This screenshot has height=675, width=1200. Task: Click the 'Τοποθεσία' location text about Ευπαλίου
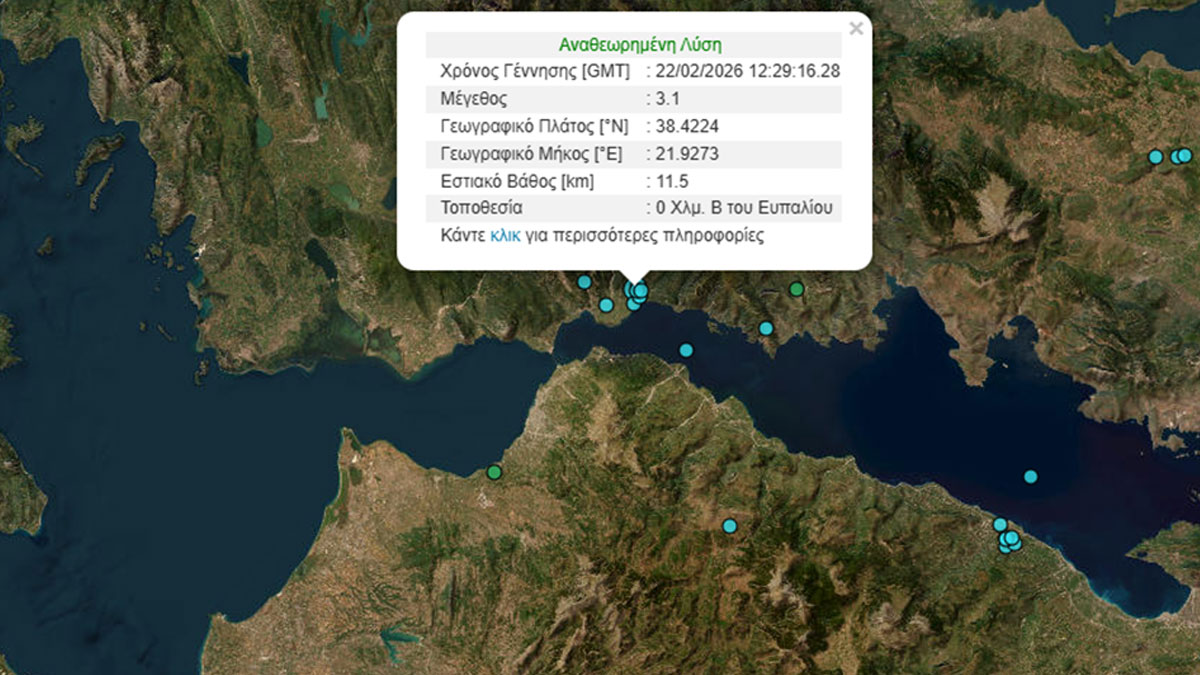[x=745, y=209]
